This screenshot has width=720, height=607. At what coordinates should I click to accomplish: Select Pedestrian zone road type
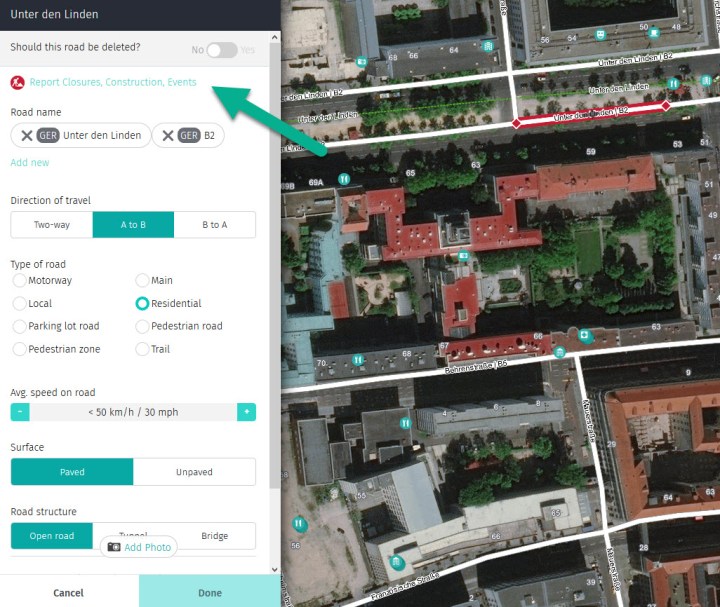coord(19,349)
